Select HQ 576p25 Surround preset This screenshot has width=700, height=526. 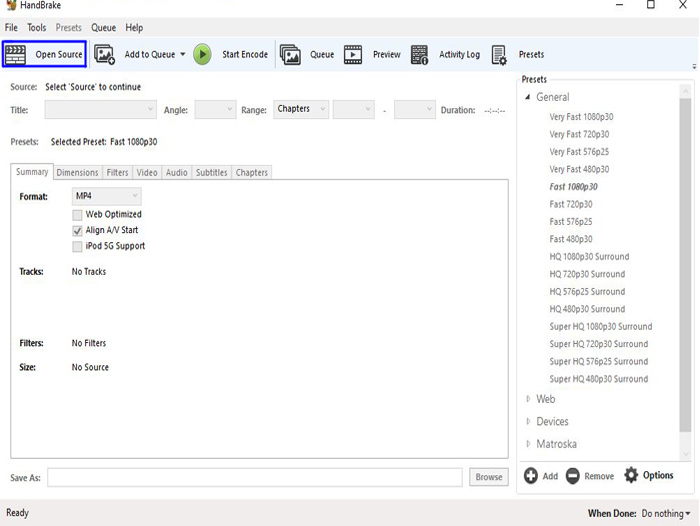coord(587,292)
